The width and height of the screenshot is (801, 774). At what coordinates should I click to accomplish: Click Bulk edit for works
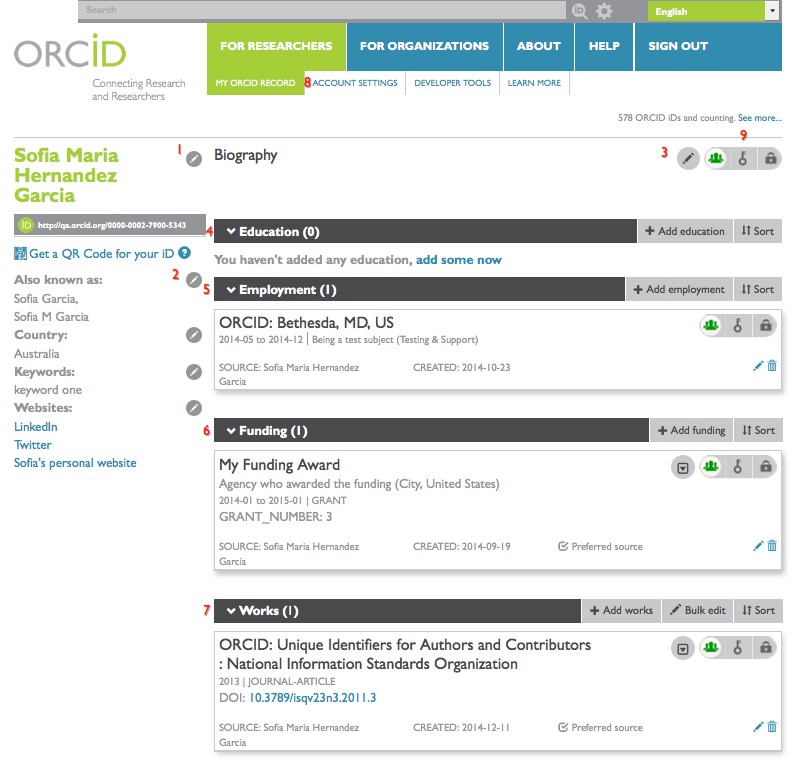coord(697,610)
